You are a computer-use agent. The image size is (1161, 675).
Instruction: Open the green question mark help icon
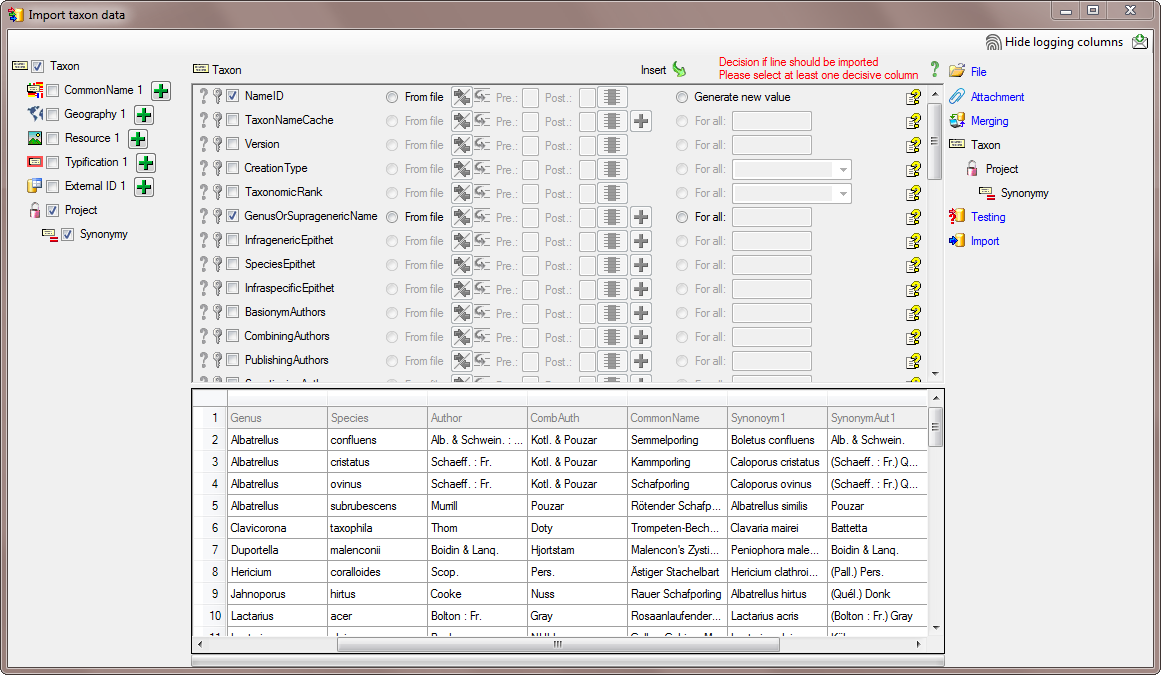point(935,70)
